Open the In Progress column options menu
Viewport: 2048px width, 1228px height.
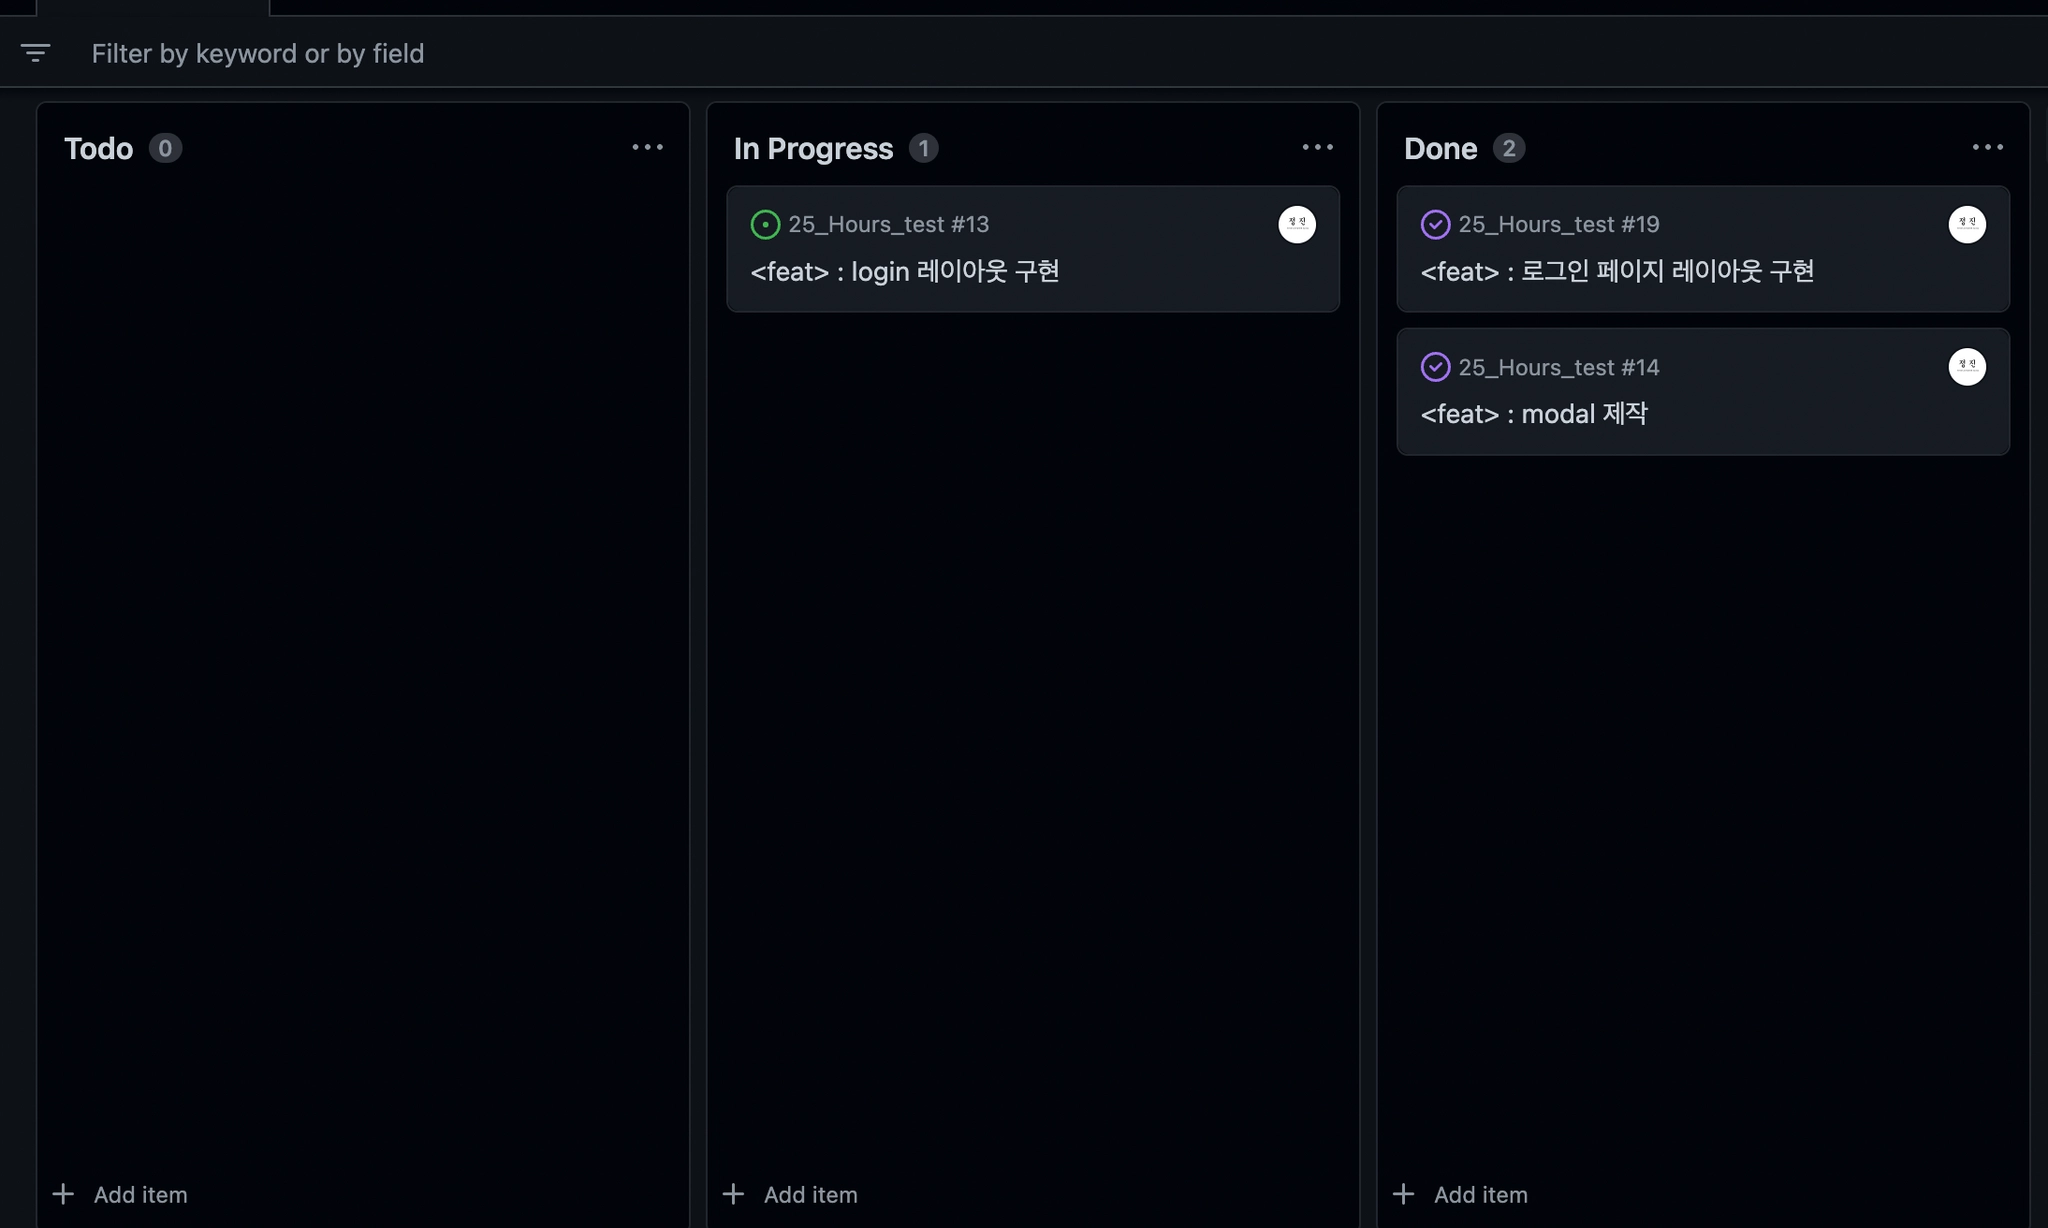(1317, 148)
